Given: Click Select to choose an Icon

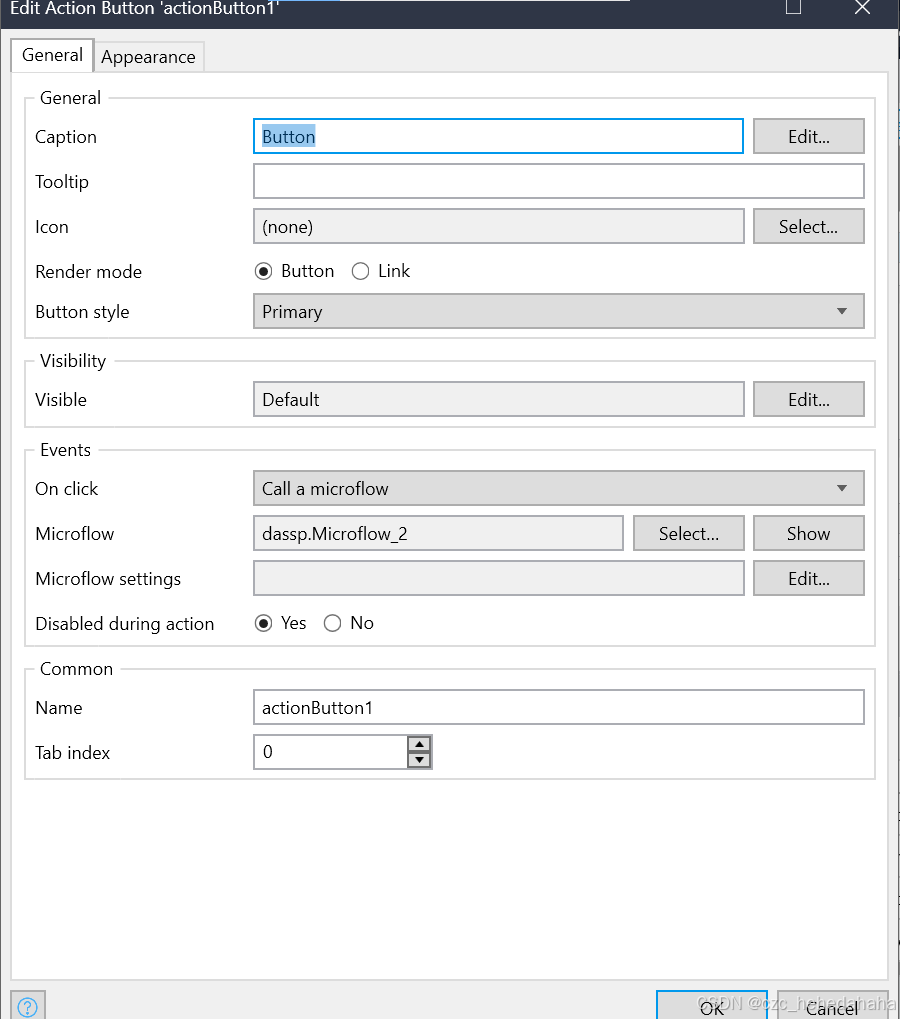Looking at the screenshot, I should 808,226.
